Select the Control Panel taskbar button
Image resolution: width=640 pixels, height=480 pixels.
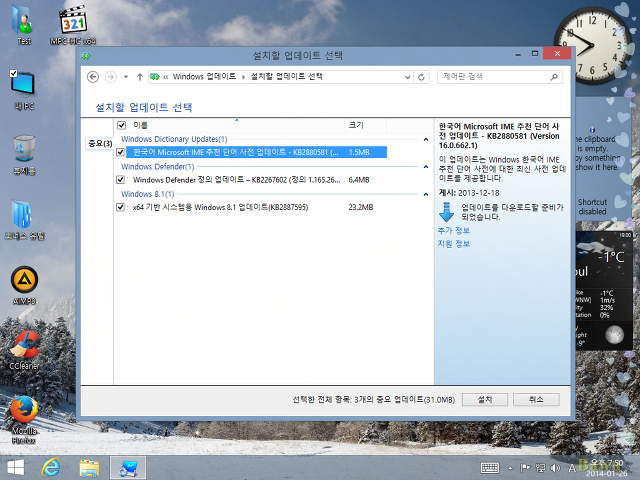(x=128, y=468)
